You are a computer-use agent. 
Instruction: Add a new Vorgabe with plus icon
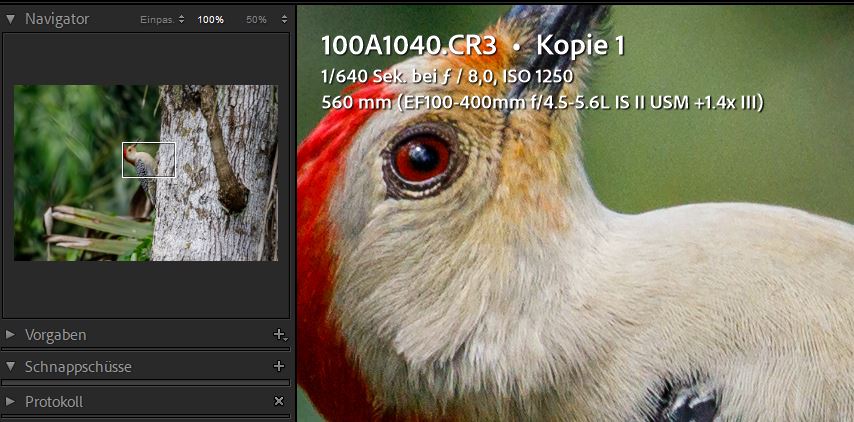pyautogui.click(x=280, y=334)
